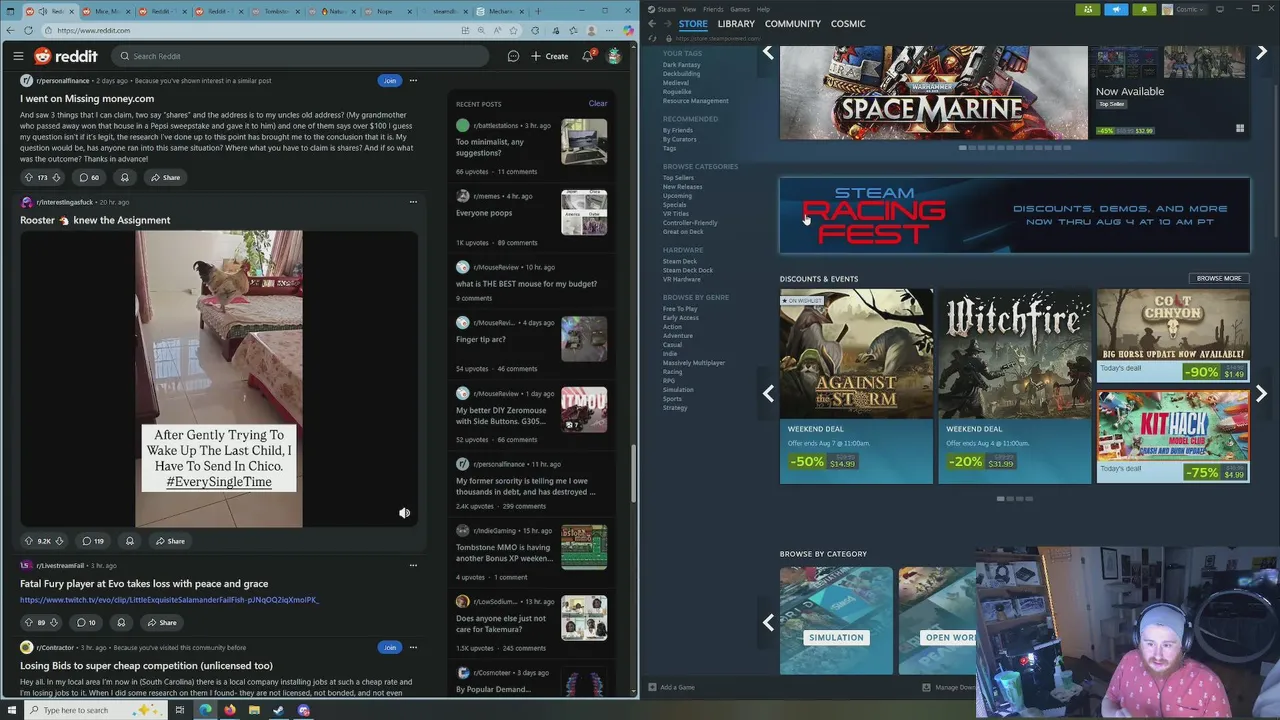Open Steam notifications bell button
Screen dimensions: 1280x720
click(1144, 9)
